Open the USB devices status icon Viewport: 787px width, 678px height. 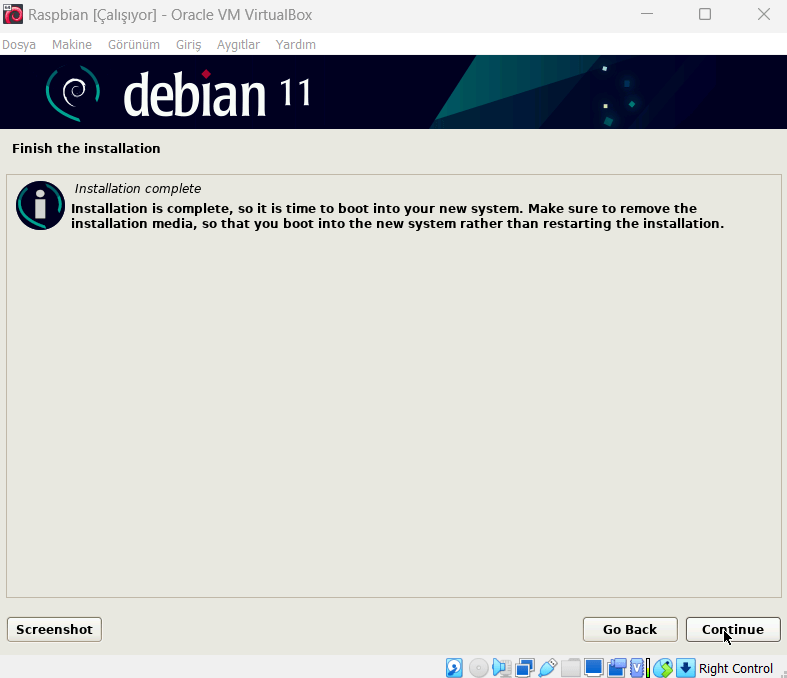pos(547,668)
